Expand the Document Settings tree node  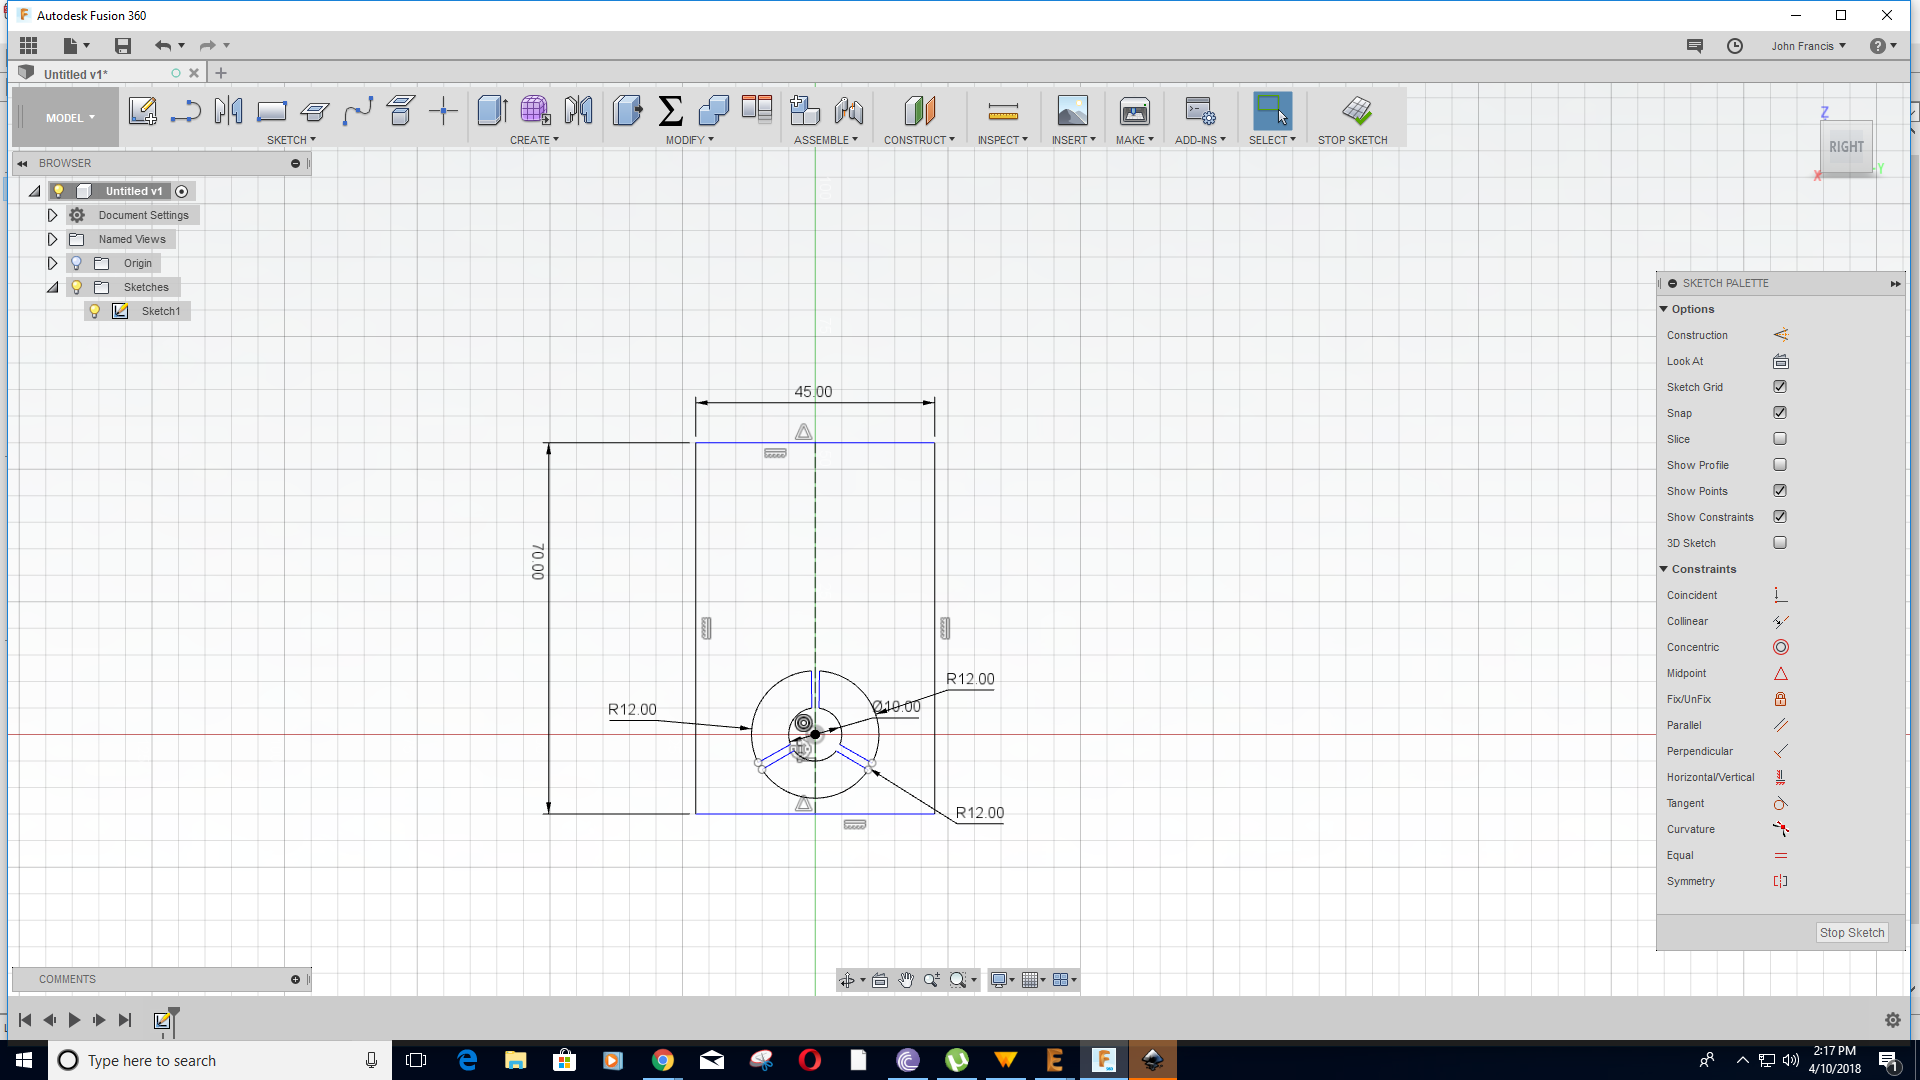tap(52, 215)
